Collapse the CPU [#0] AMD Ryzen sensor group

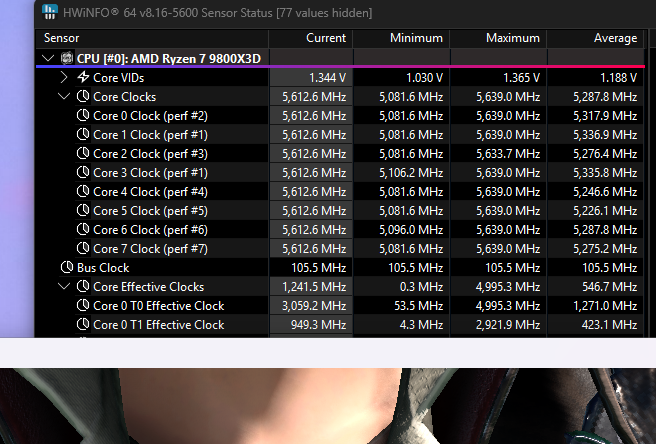pos(48,58)
